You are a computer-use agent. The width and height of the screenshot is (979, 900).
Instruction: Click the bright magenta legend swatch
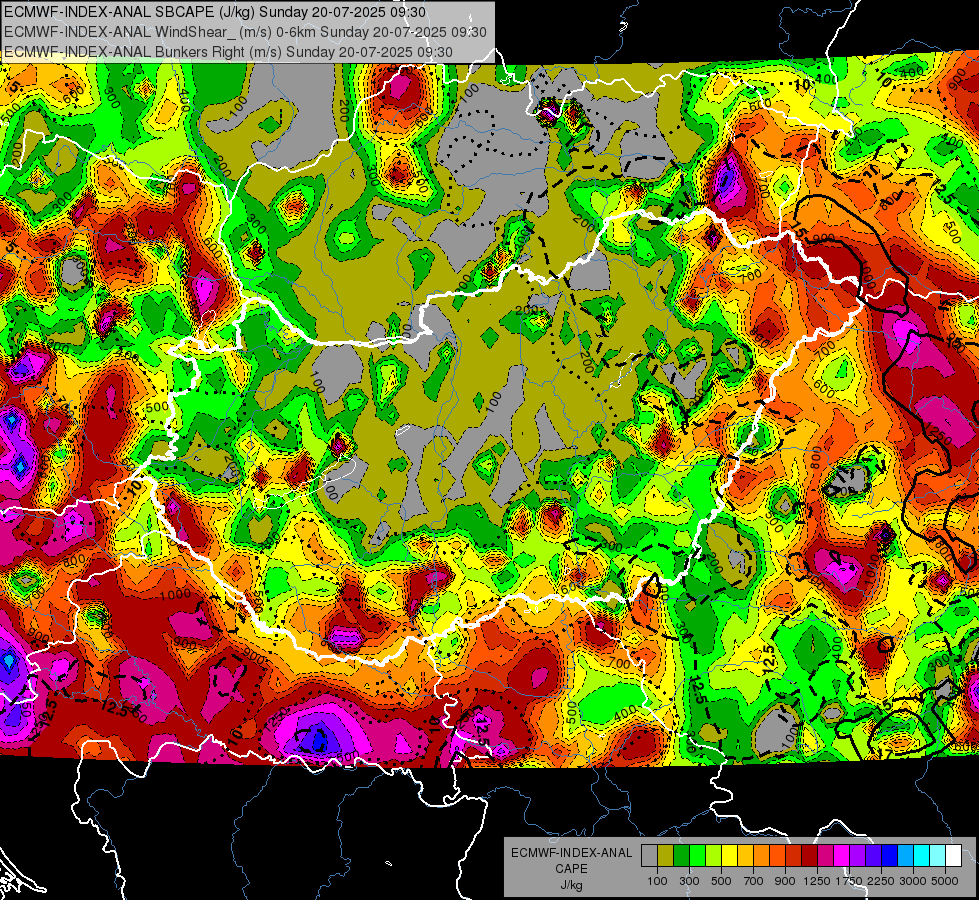tap(842, 856)
